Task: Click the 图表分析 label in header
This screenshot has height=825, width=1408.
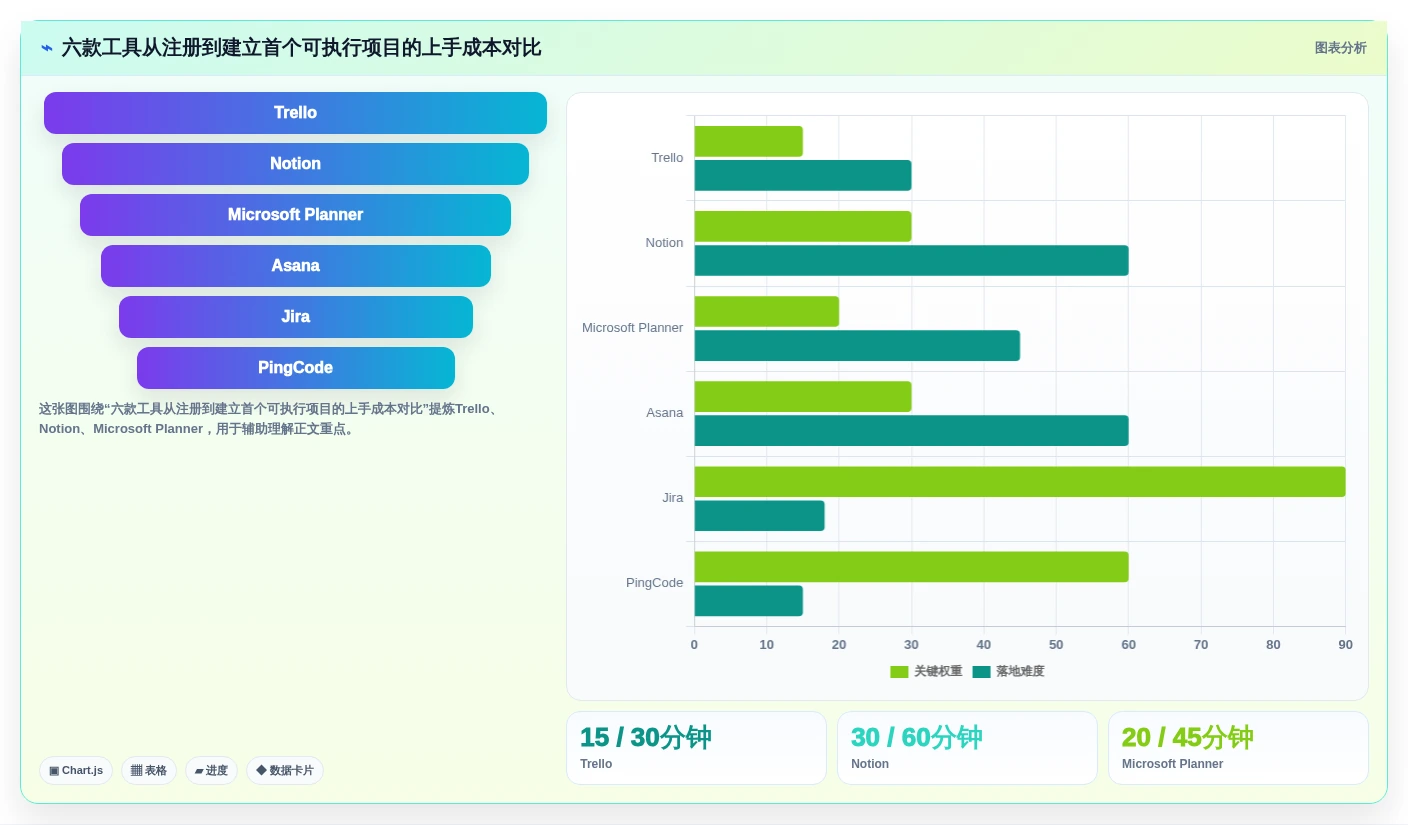Action: [x=1340, y=48]
